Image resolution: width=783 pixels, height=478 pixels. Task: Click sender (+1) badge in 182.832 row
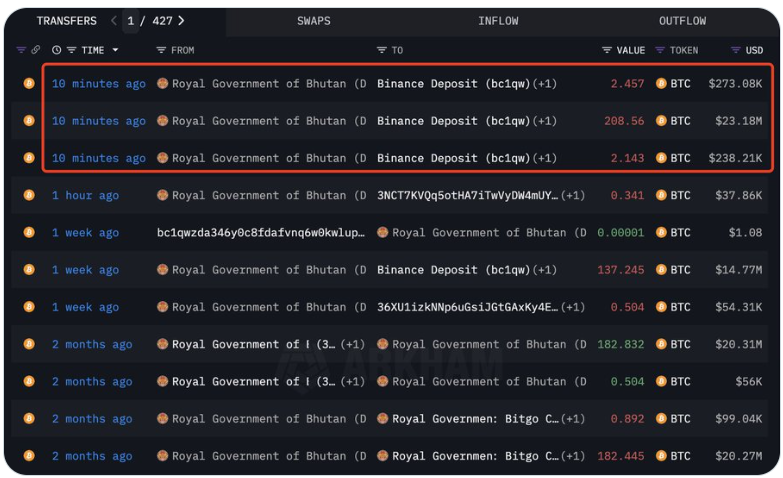[353, 344]
